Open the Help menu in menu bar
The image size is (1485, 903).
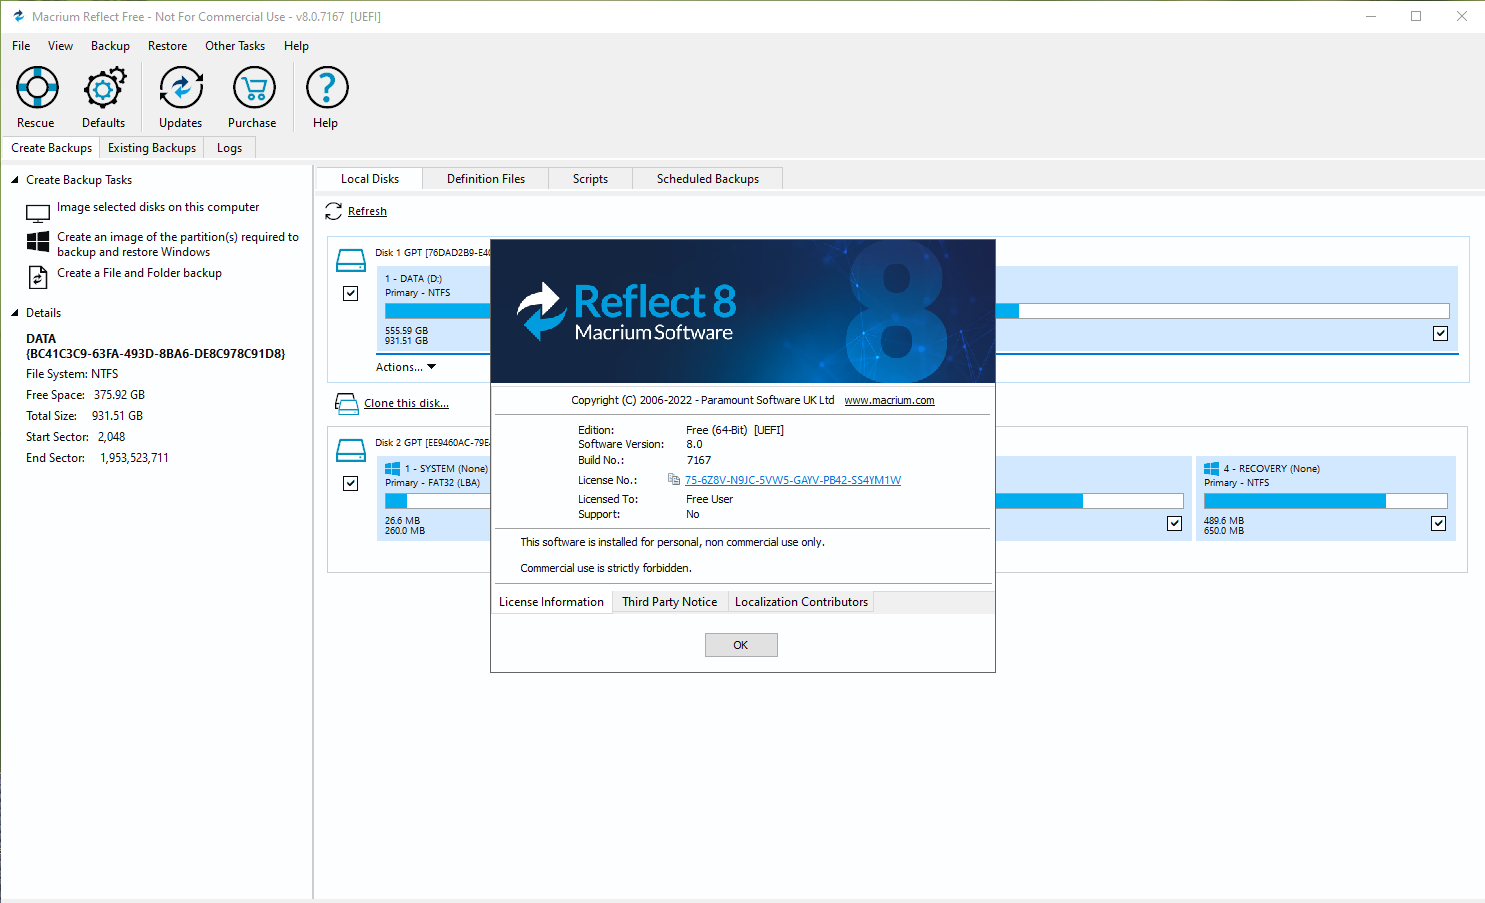coord(296,46)
